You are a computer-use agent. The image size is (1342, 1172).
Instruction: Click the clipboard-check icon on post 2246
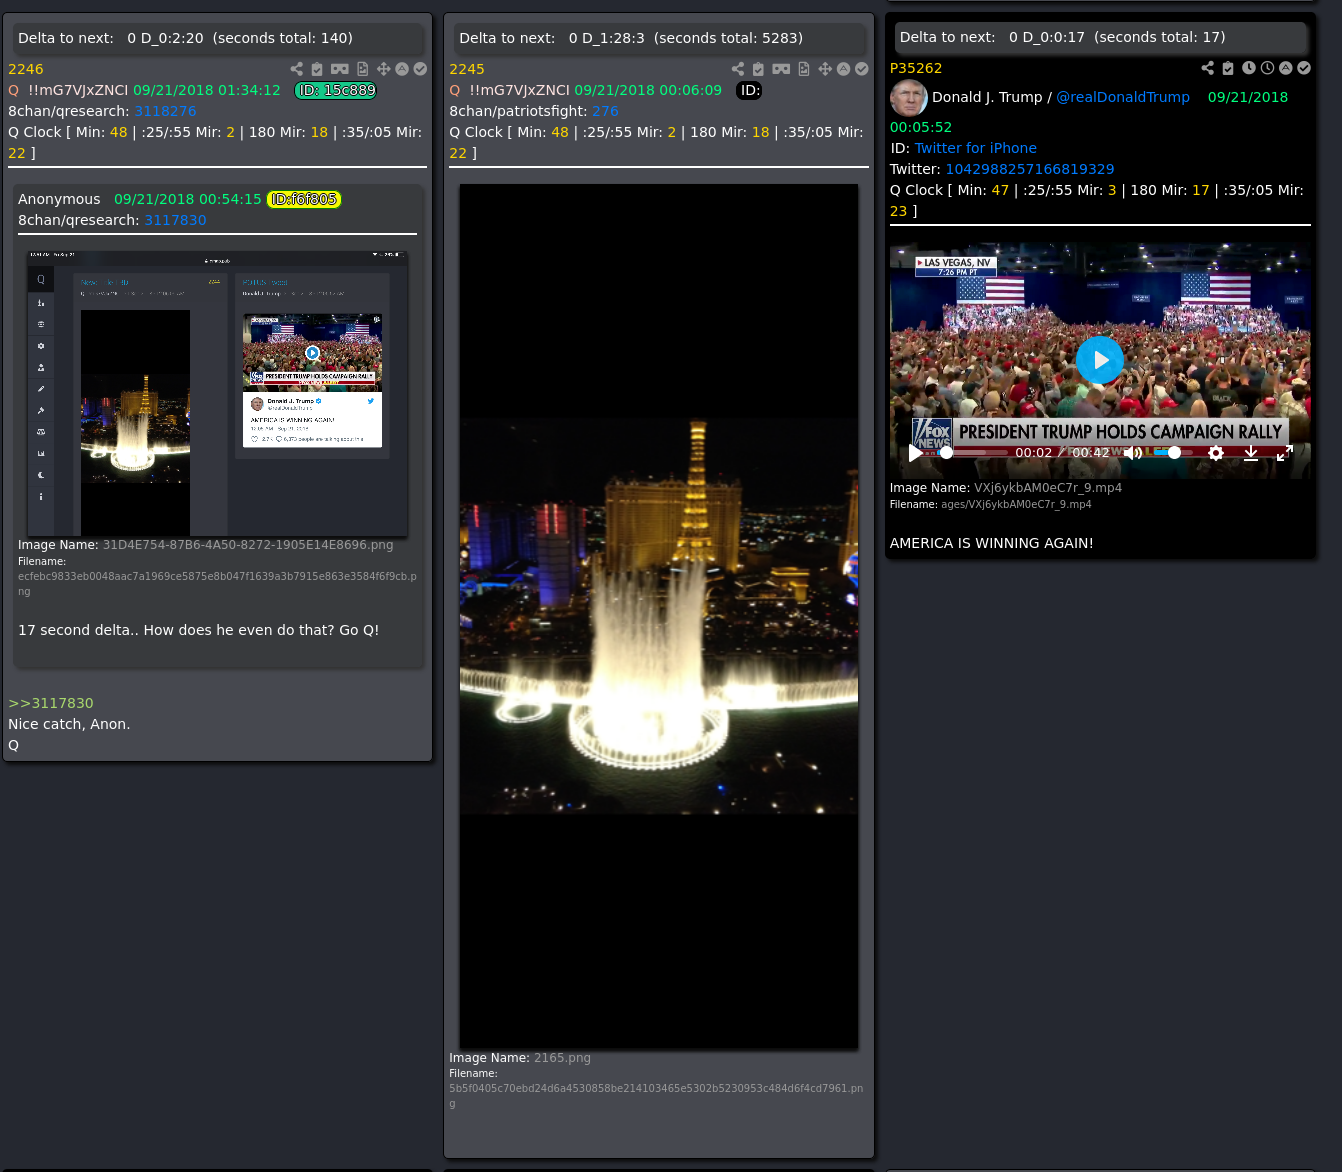tap(317, 69)
